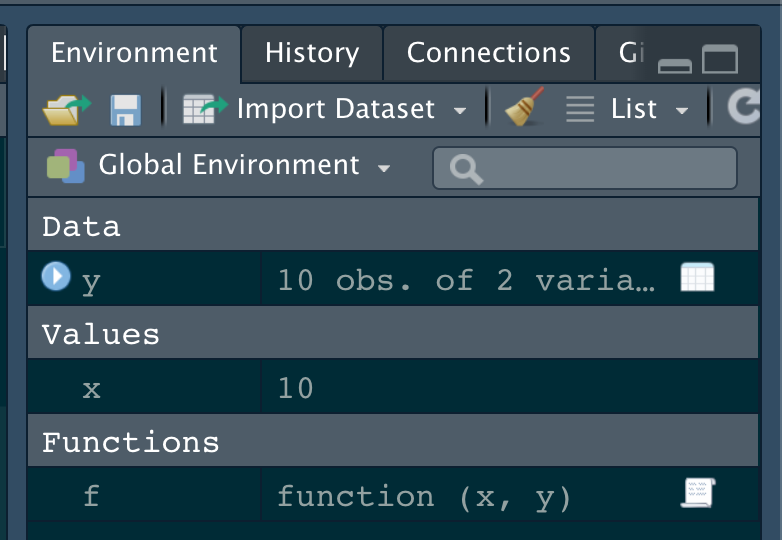Click the Import Dataset table icon
782x540 pixels.
click(205, 109)
